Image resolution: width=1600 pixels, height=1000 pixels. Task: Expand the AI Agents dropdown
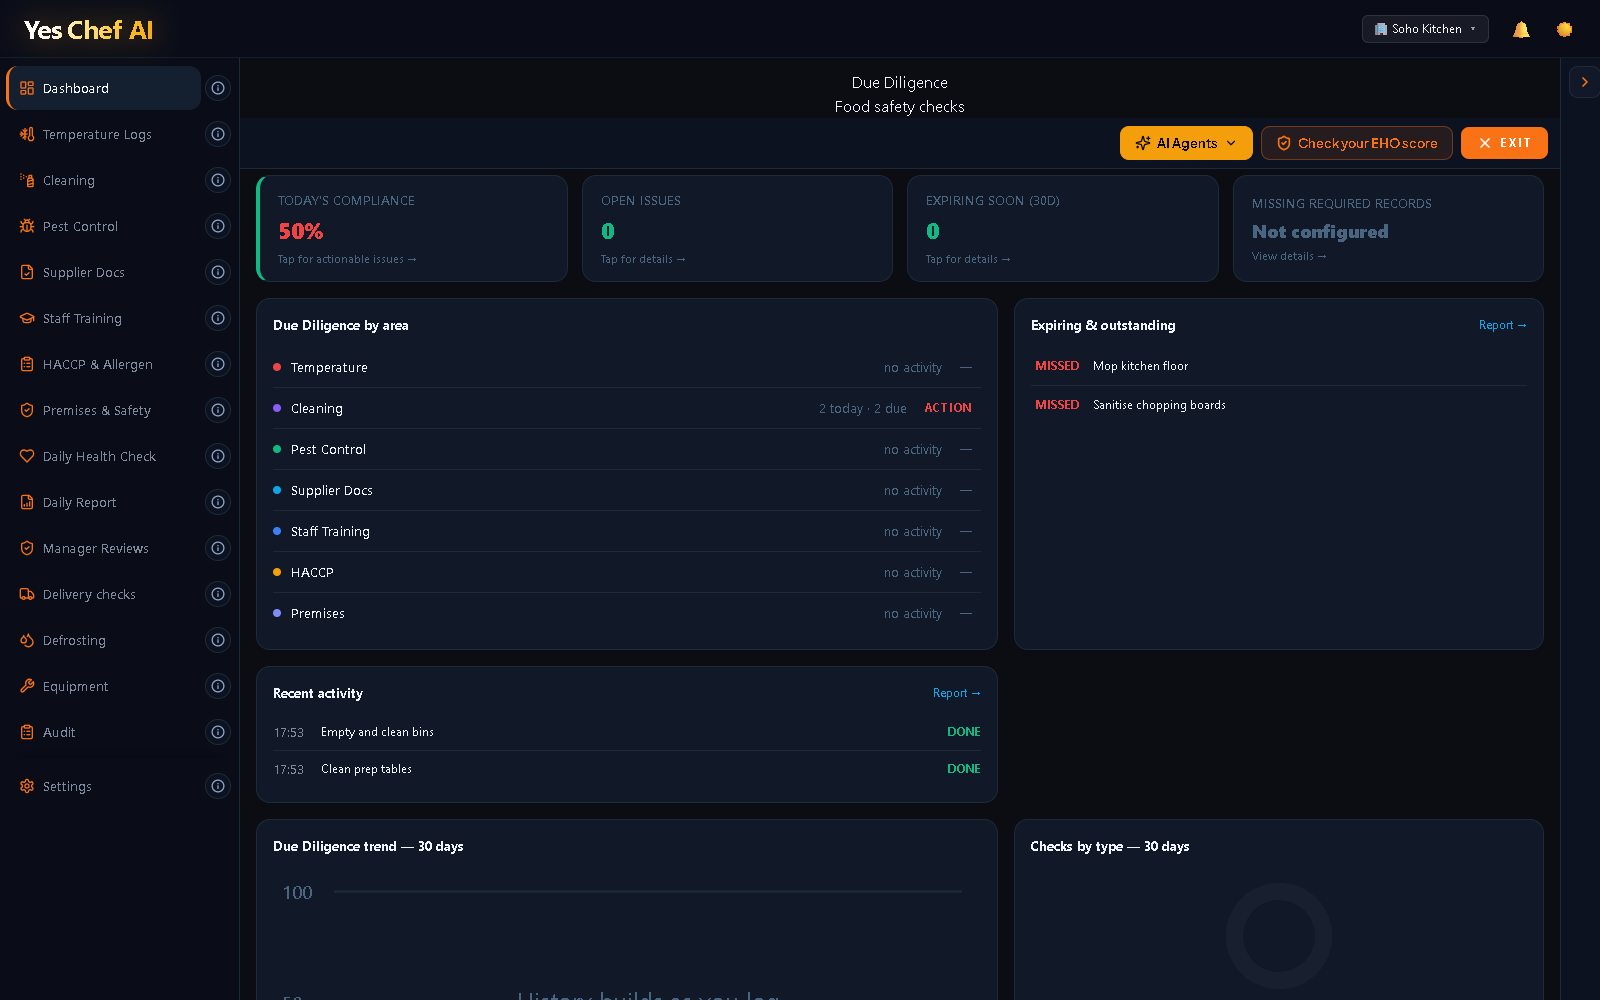coord(1186,143)
